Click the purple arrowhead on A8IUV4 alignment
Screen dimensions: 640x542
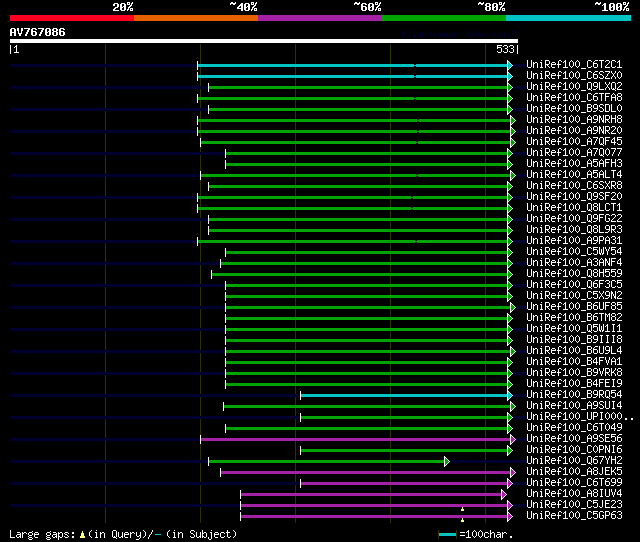[x=504, y=495]
